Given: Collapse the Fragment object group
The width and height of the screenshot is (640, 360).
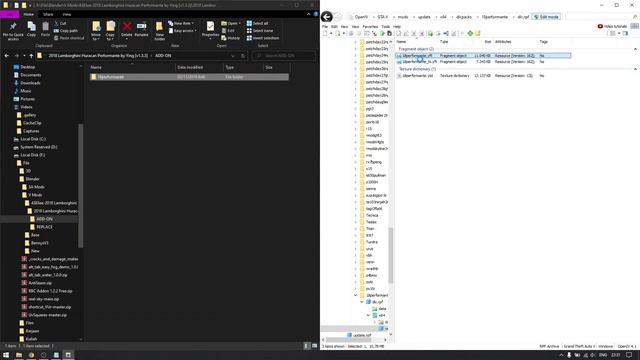Looking at the screenshot, I should (635, 49).
